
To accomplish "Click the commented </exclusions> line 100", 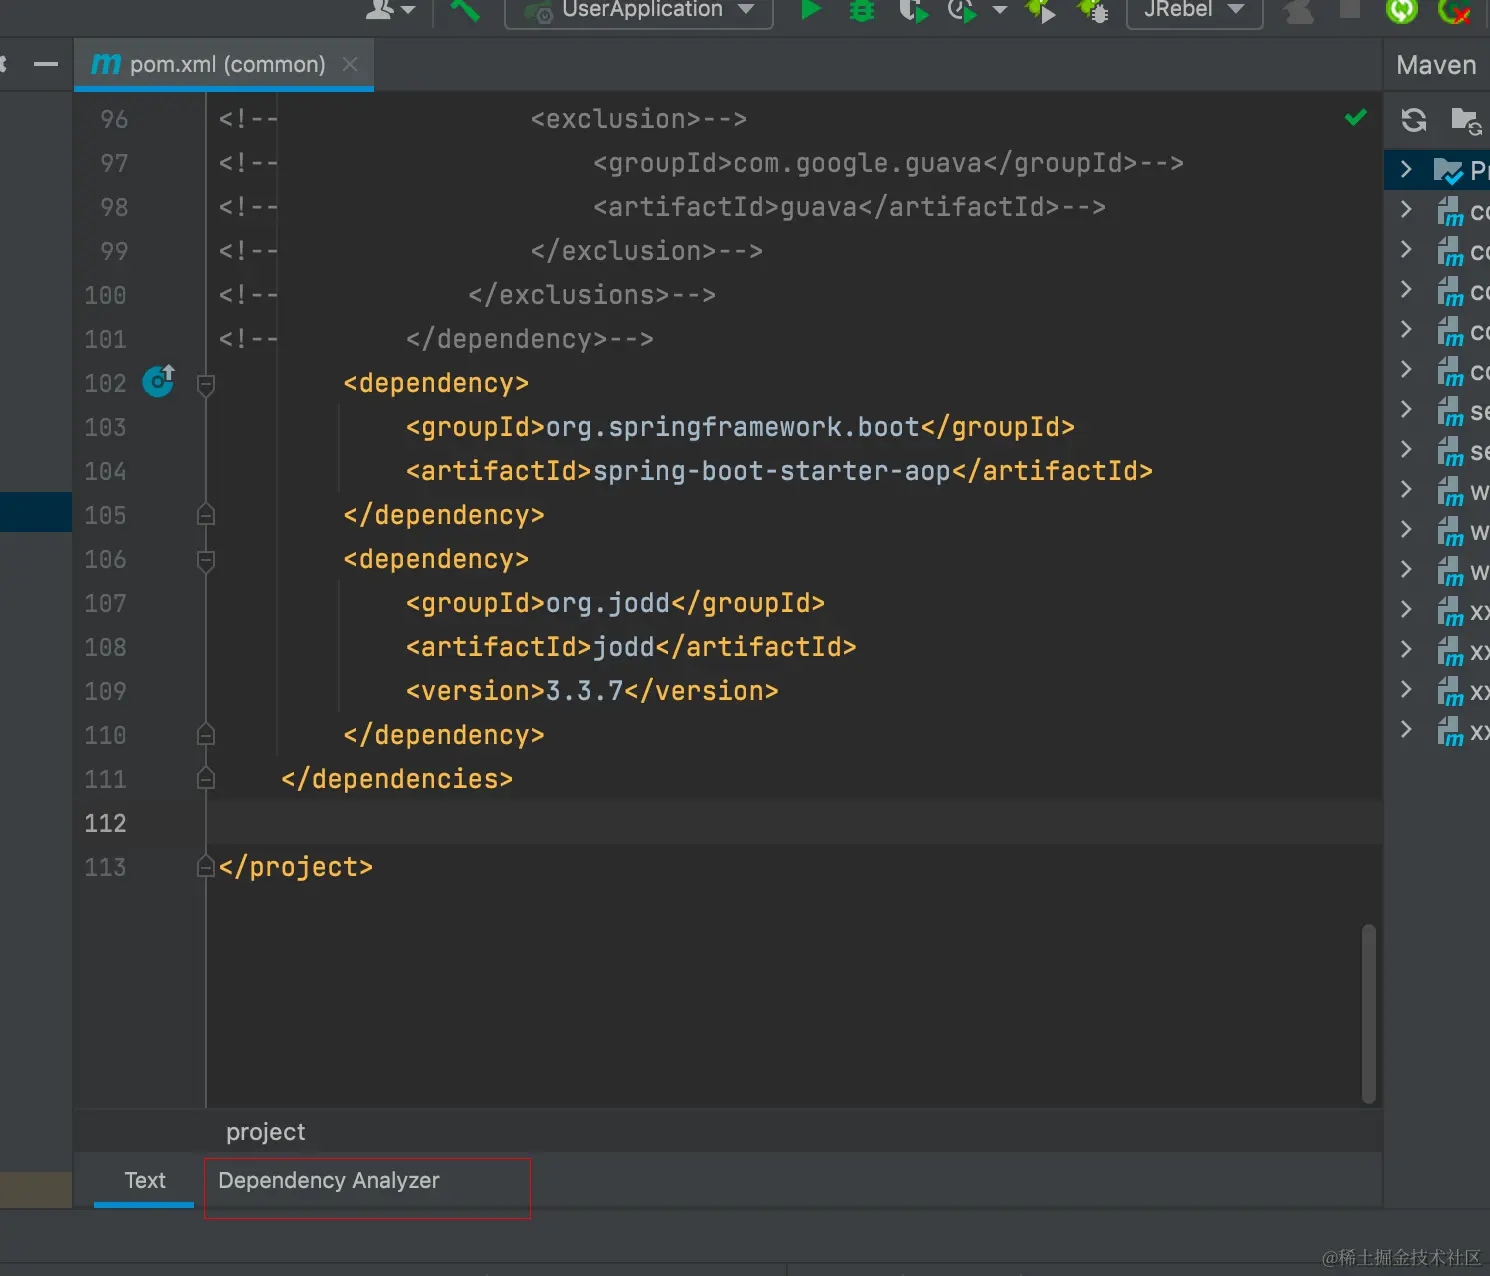I will (592, 295).
